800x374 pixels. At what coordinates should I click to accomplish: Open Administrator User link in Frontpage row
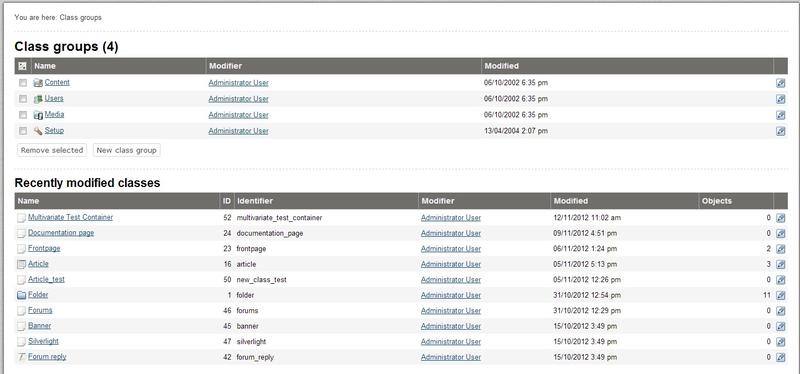451,248
